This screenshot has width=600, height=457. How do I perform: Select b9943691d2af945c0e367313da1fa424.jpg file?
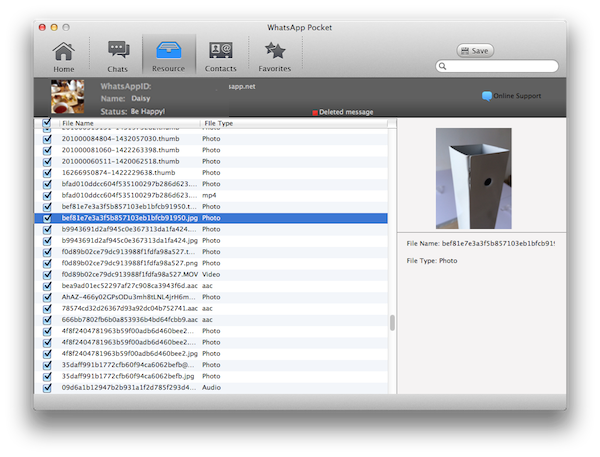[x=130, y=240]
